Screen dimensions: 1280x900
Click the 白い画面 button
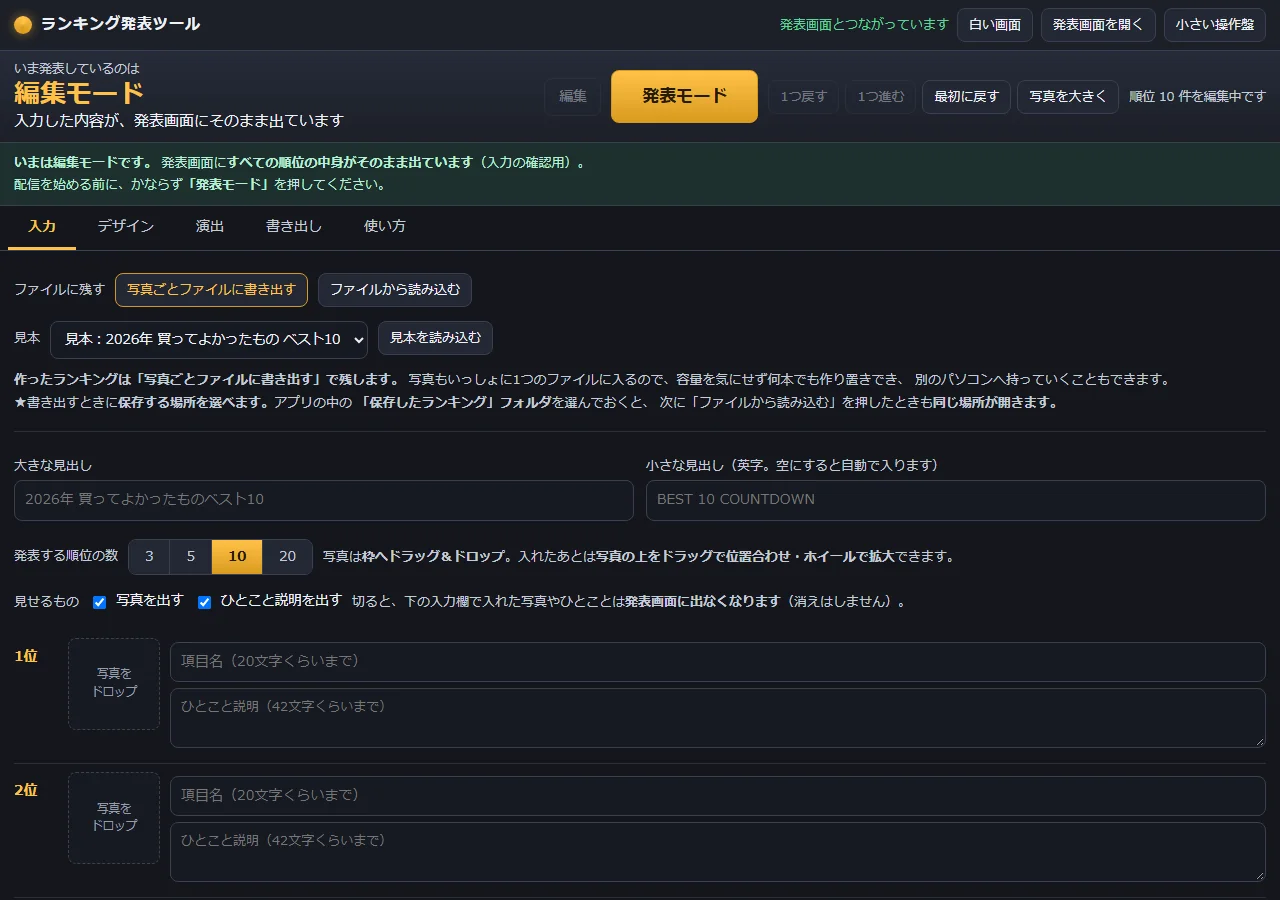[x=995, y=25]
